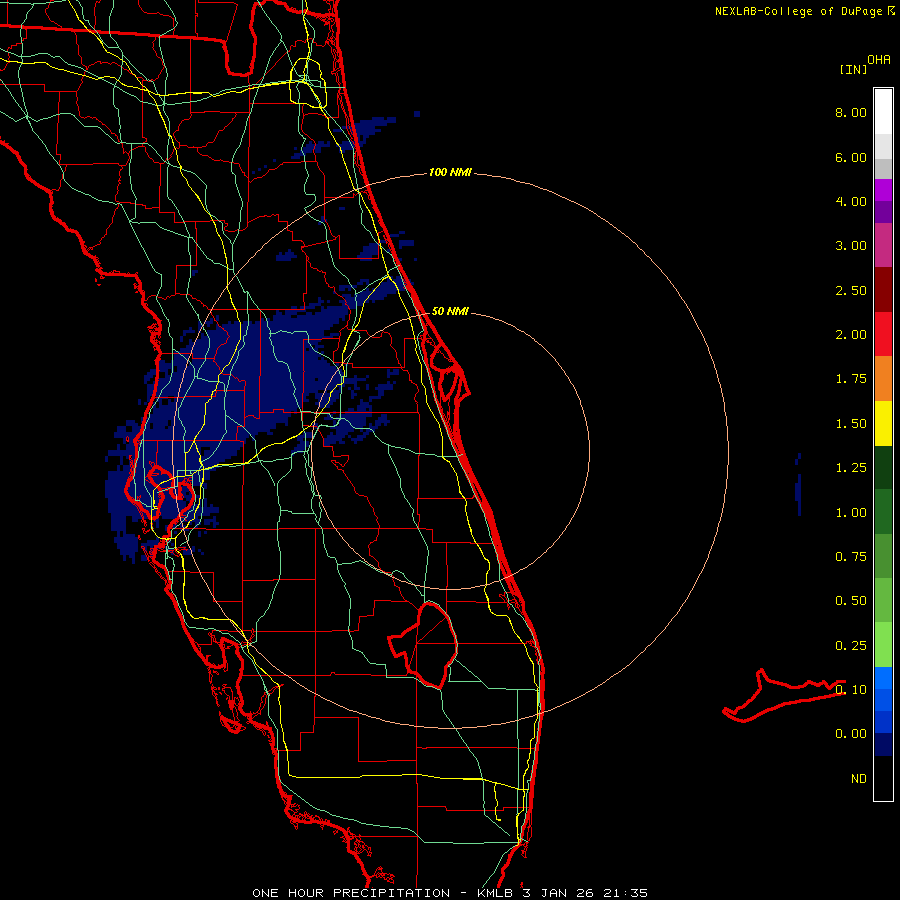The height and width of the screenshot is (900, 900).
Task: Pick the bright red swatch beside 2.00
Action: [883, 334]
